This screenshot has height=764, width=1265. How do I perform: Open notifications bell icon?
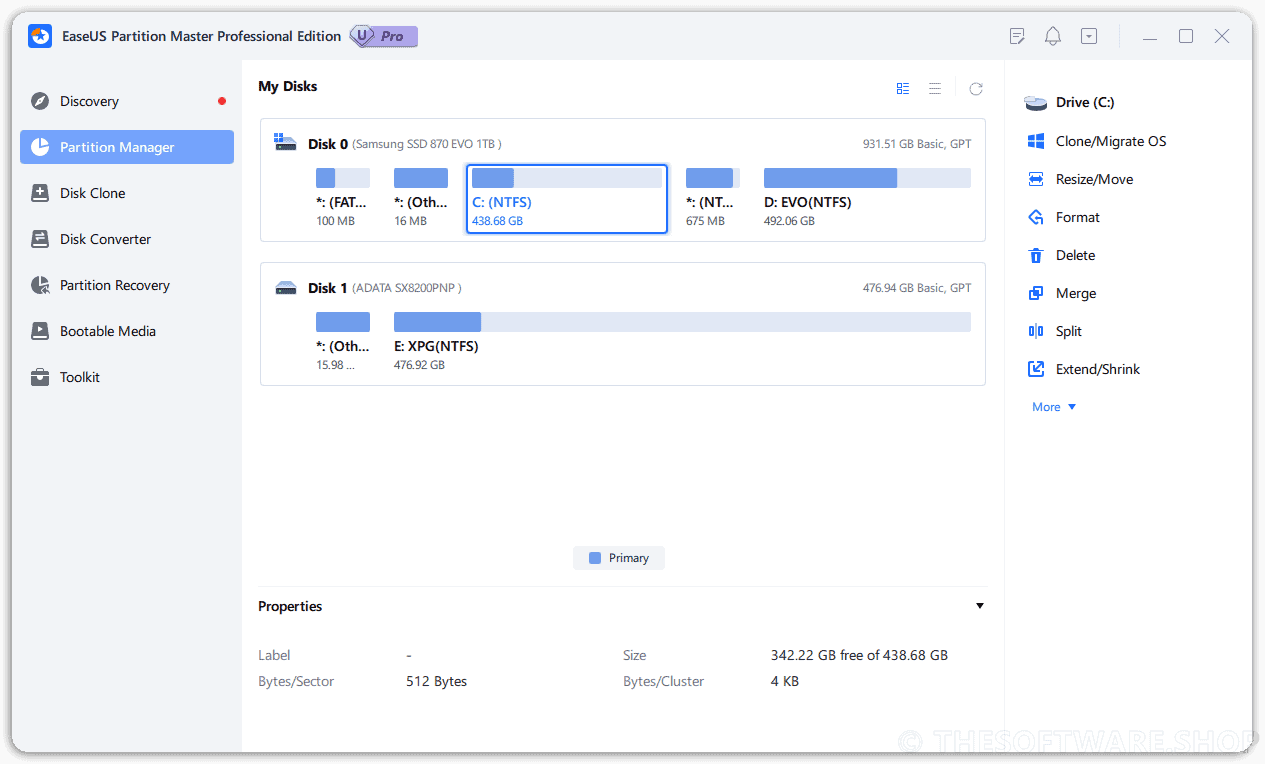click(1053, 36)
